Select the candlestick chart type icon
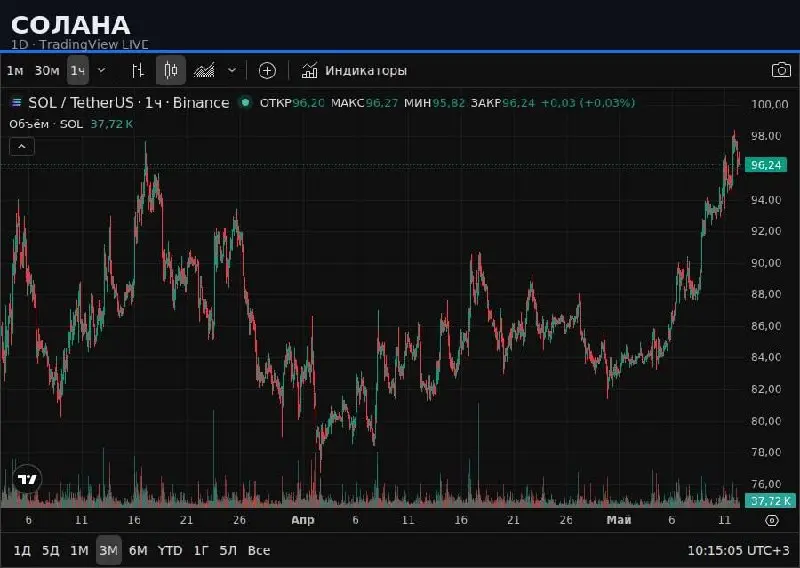The height and width of the screenshot is (568, 800). coord(171,70)
